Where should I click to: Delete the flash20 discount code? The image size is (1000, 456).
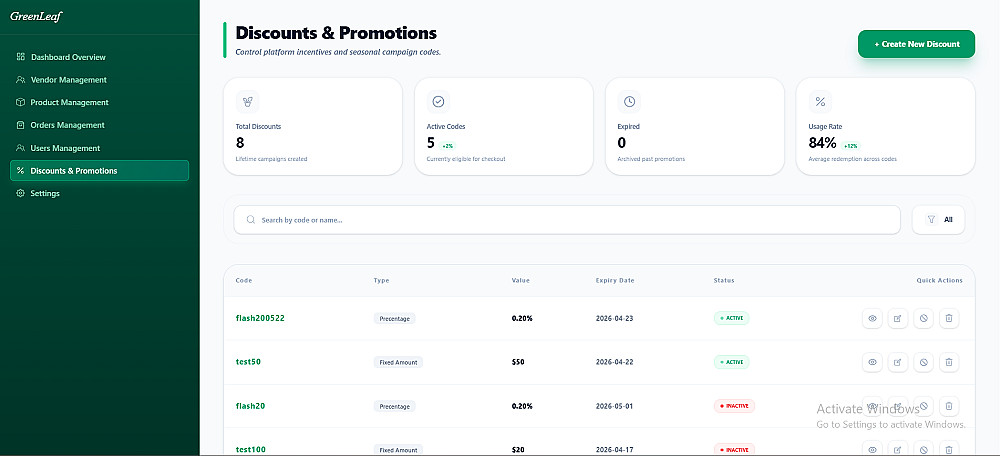[949, 406]
